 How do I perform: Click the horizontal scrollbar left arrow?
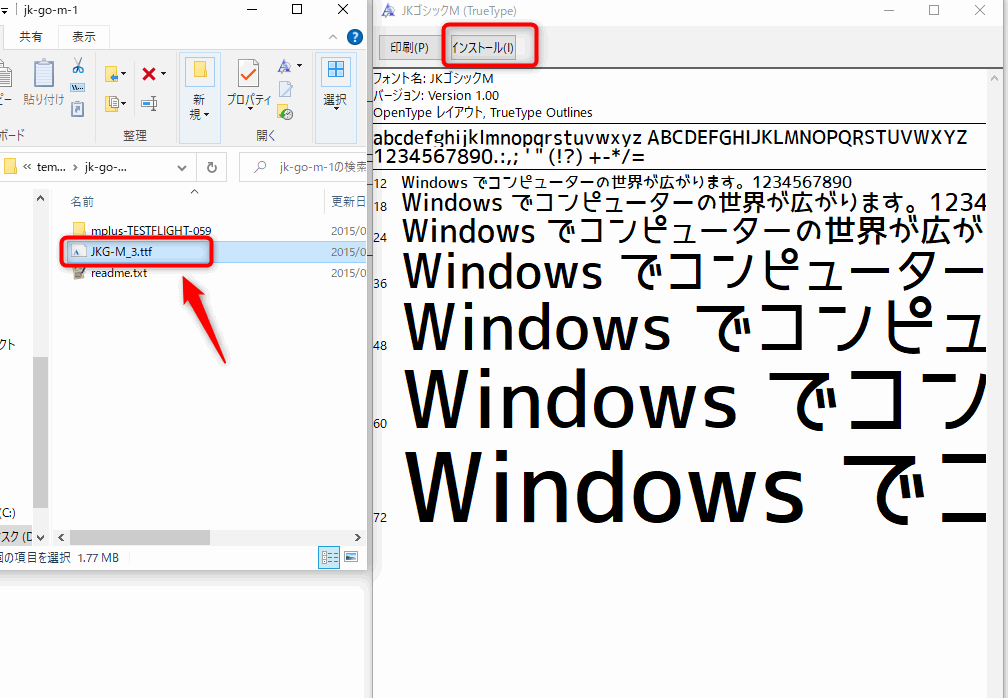(x=61, y=537)
